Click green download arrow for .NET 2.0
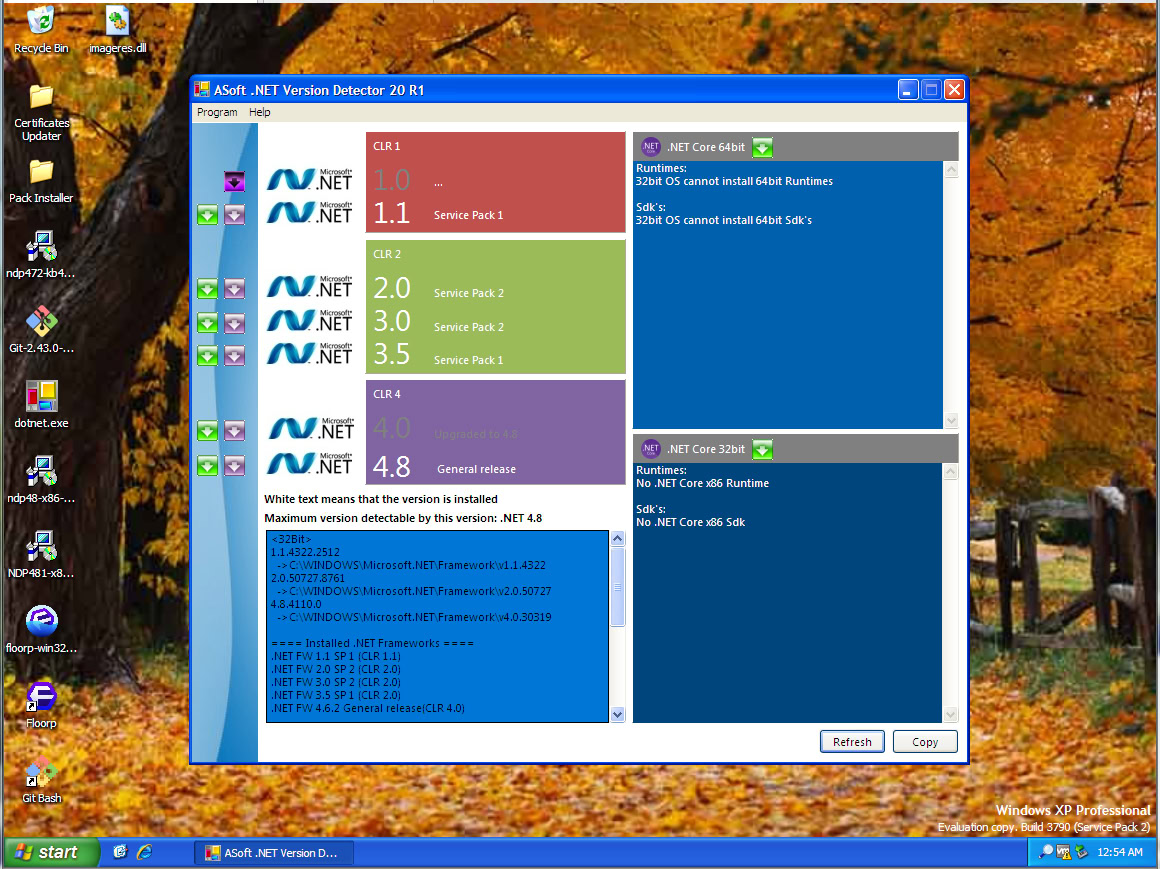Viewport: 1160px width, 869px height. pyautogui.click(x=208, y=288)
